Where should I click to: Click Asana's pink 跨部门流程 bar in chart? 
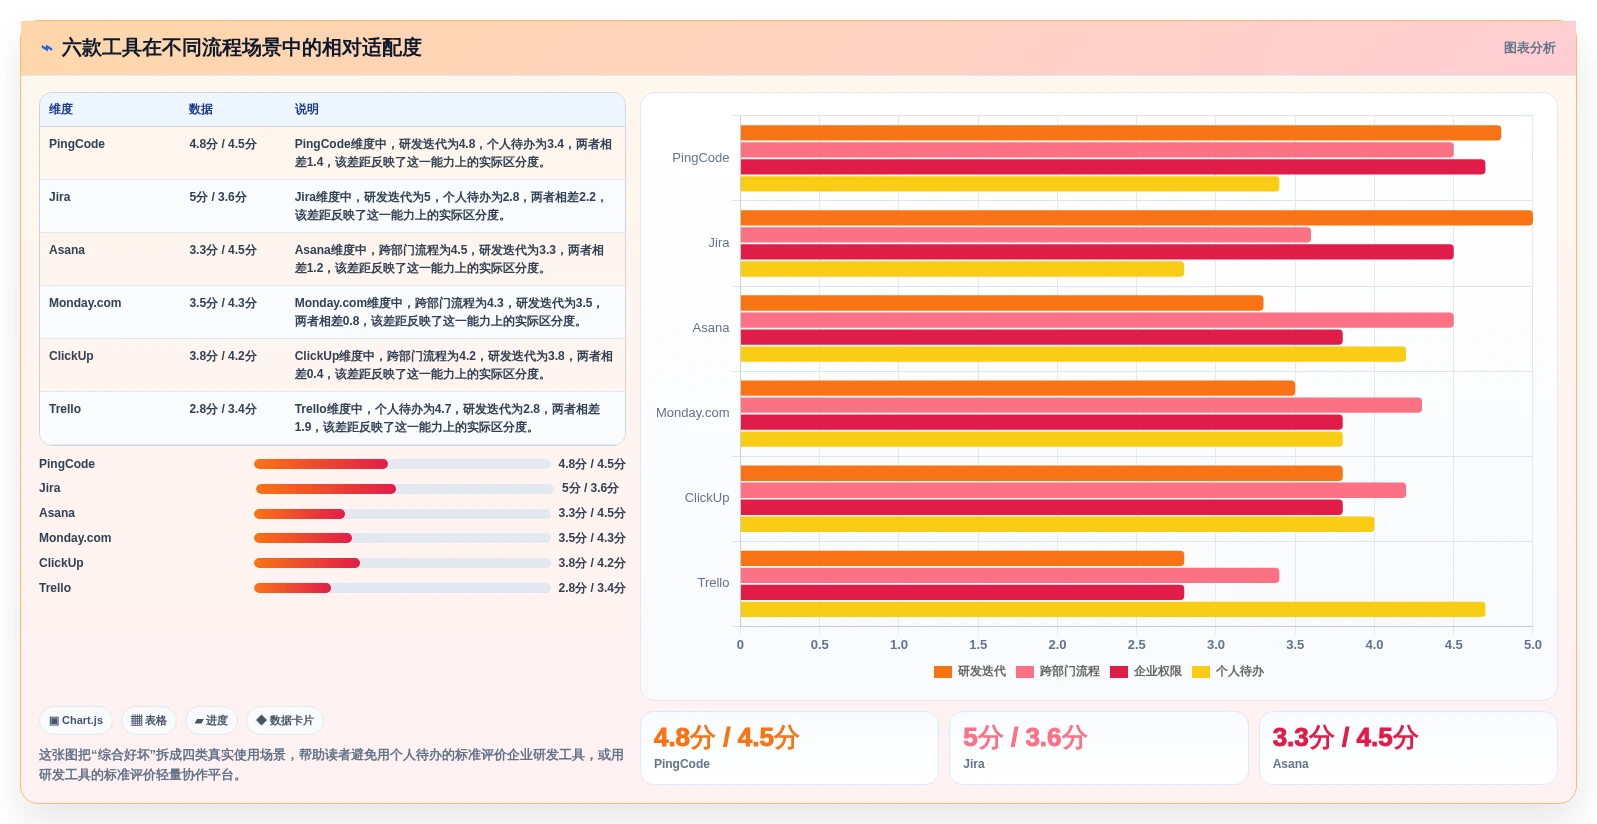tap(1096, 320)
